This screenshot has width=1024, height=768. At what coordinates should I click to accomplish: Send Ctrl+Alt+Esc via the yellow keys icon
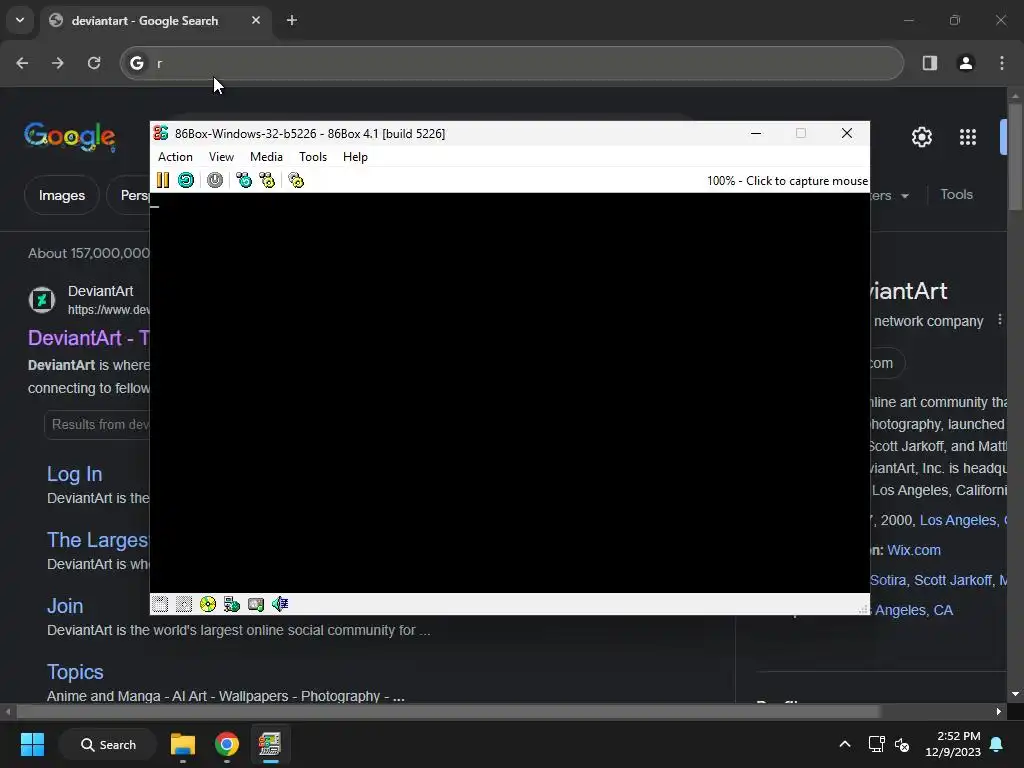[x=267, y=180]
